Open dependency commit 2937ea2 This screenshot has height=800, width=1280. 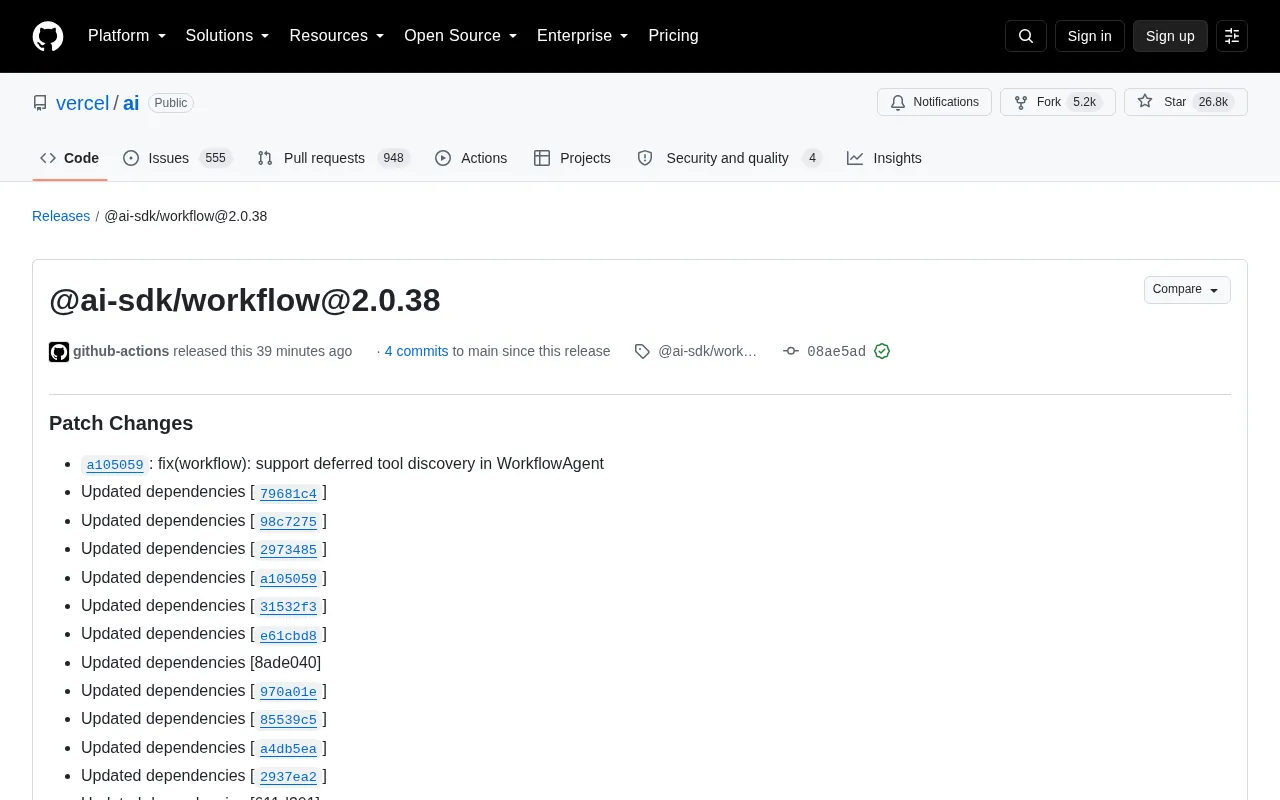click(288, 776)
